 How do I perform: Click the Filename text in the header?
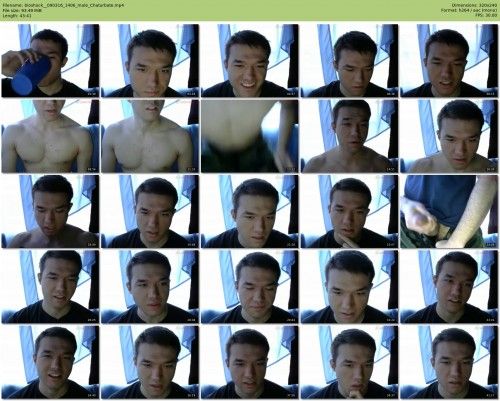(x=63, y=6)
